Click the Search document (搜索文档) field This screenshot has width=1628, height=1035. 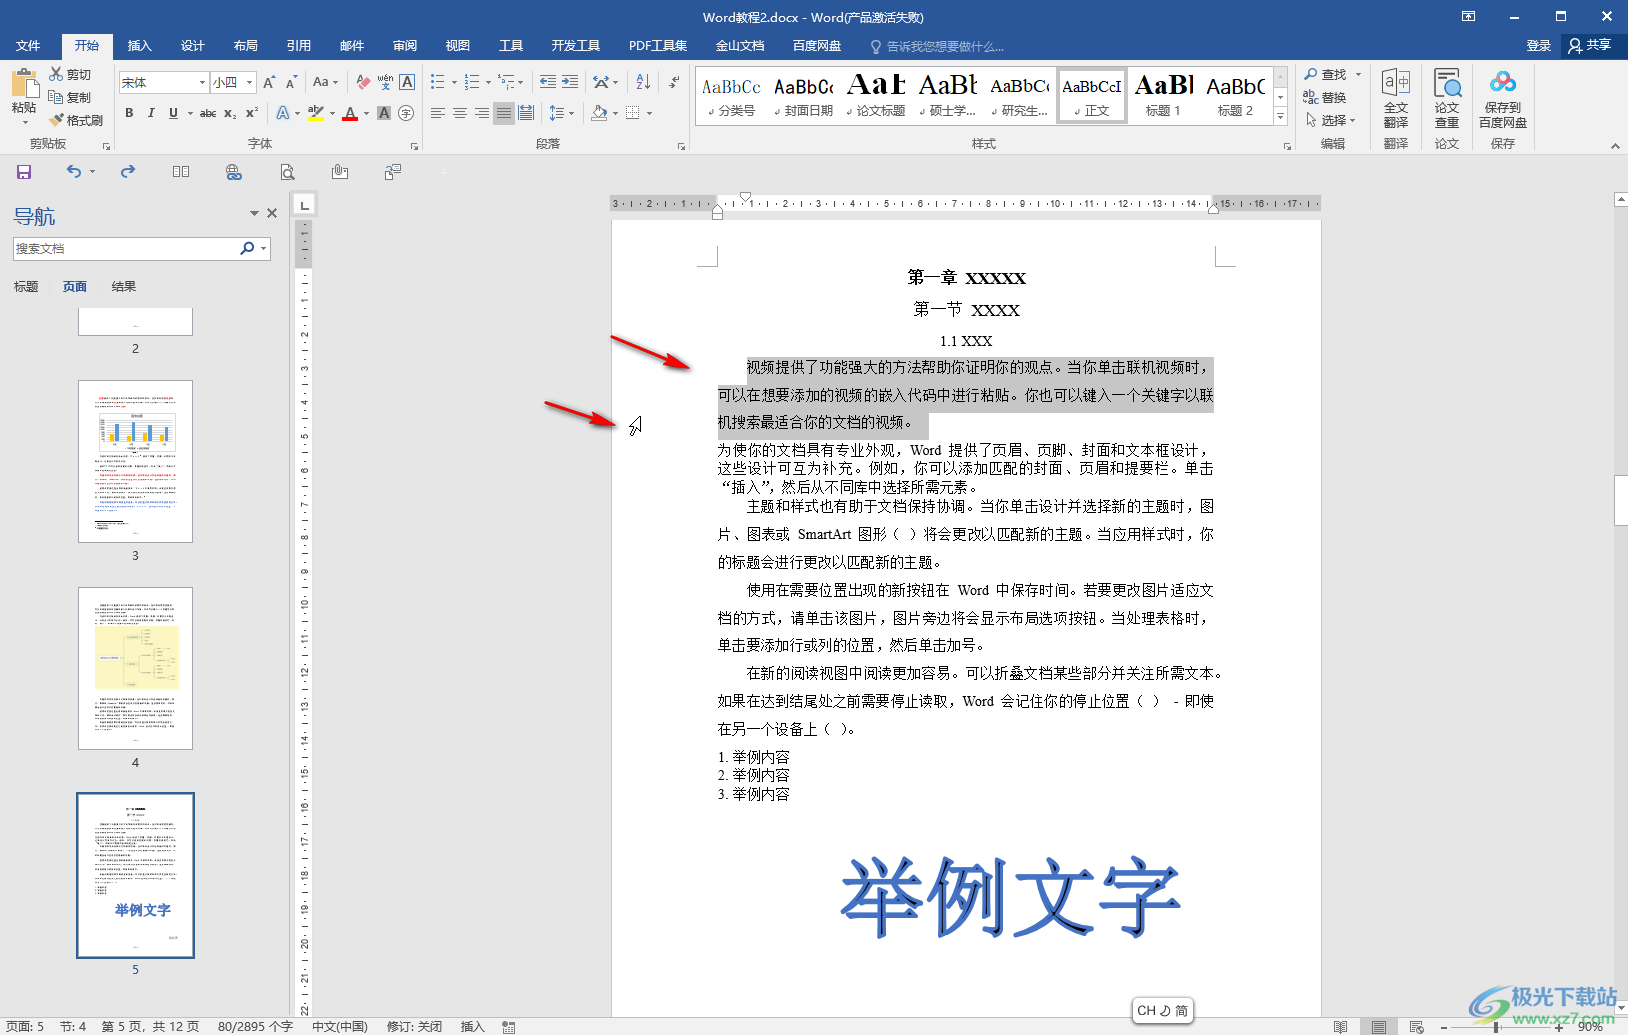coord(125,249)
